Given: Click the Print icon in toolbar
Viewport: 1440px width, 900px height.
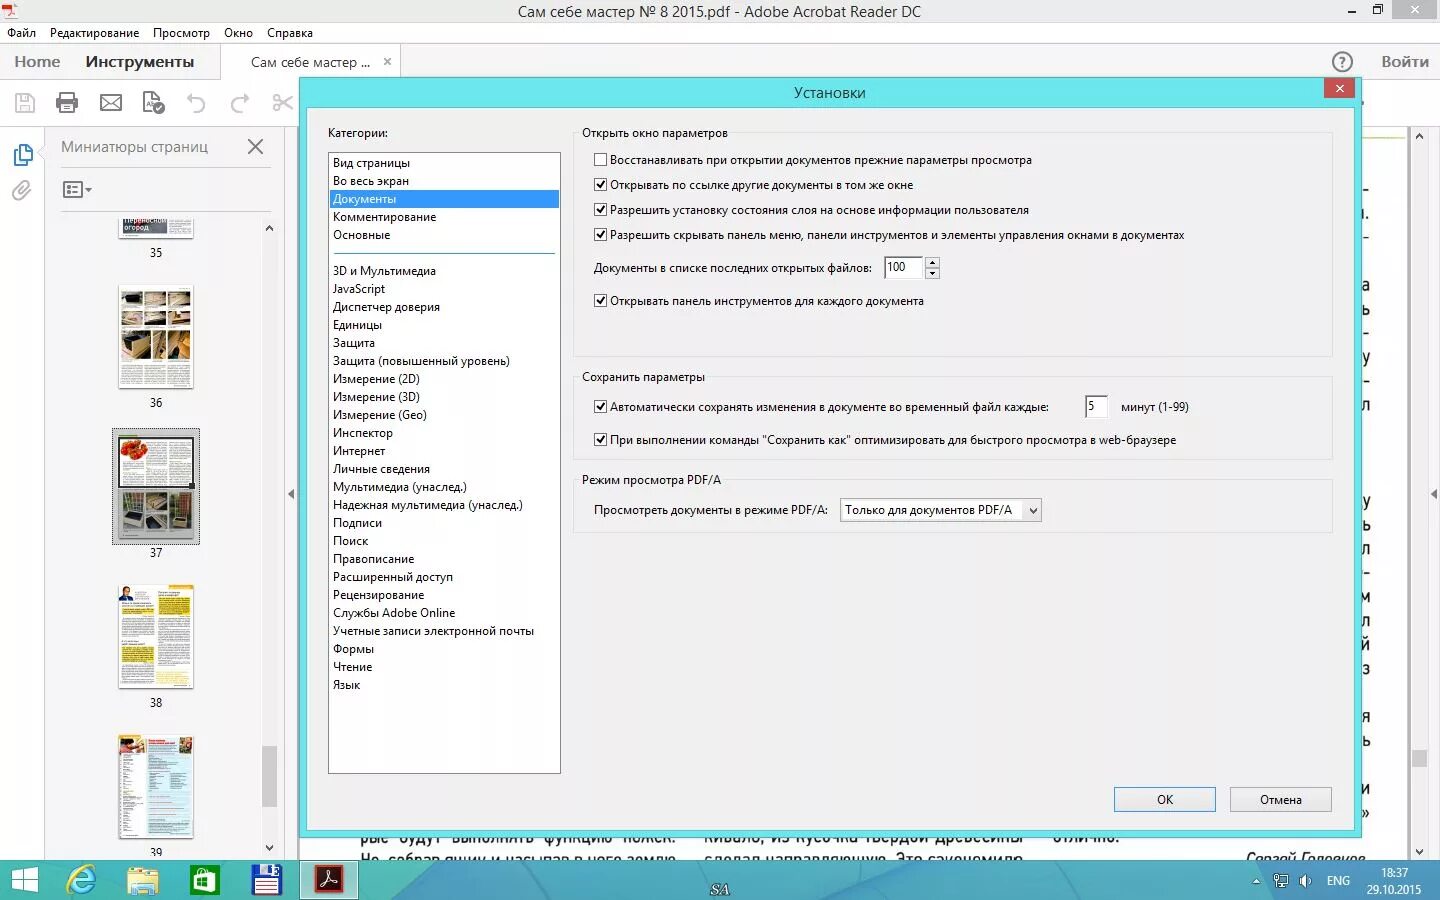Looking at the screenshot, I should [67, 102].
